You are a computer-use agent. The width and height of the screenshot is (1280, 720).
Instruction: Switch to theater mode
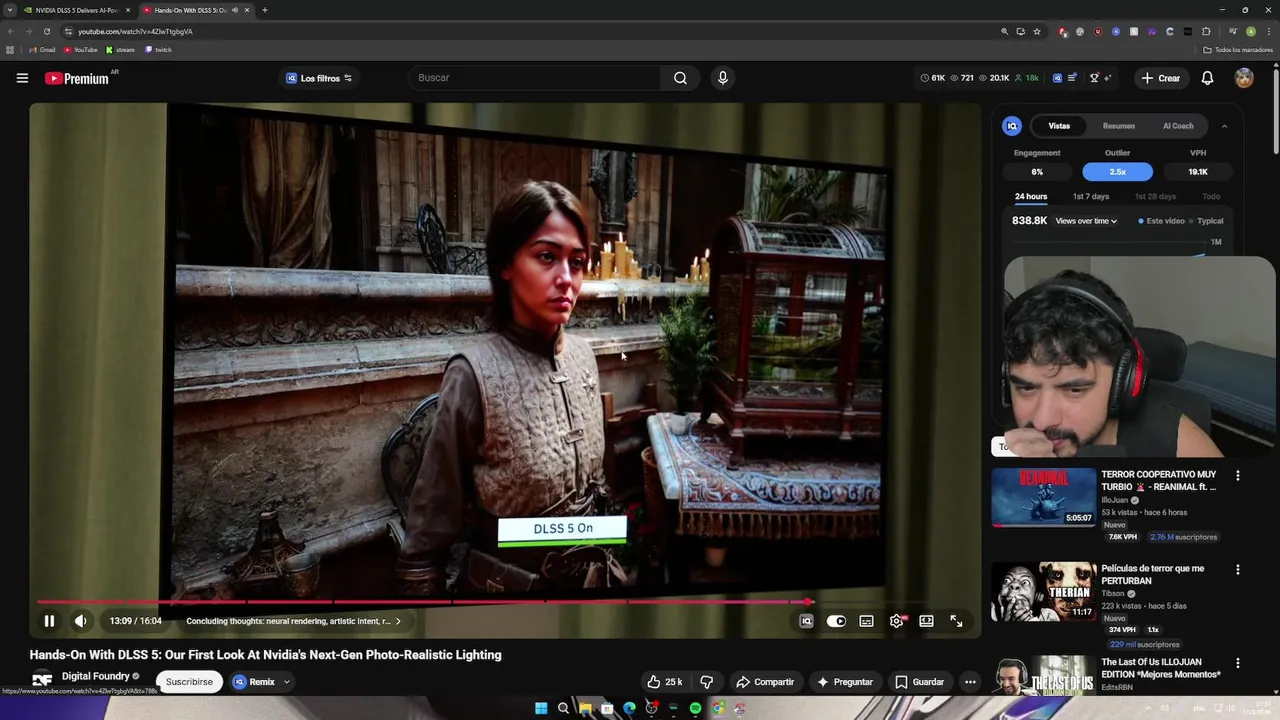tap(926, 621)
